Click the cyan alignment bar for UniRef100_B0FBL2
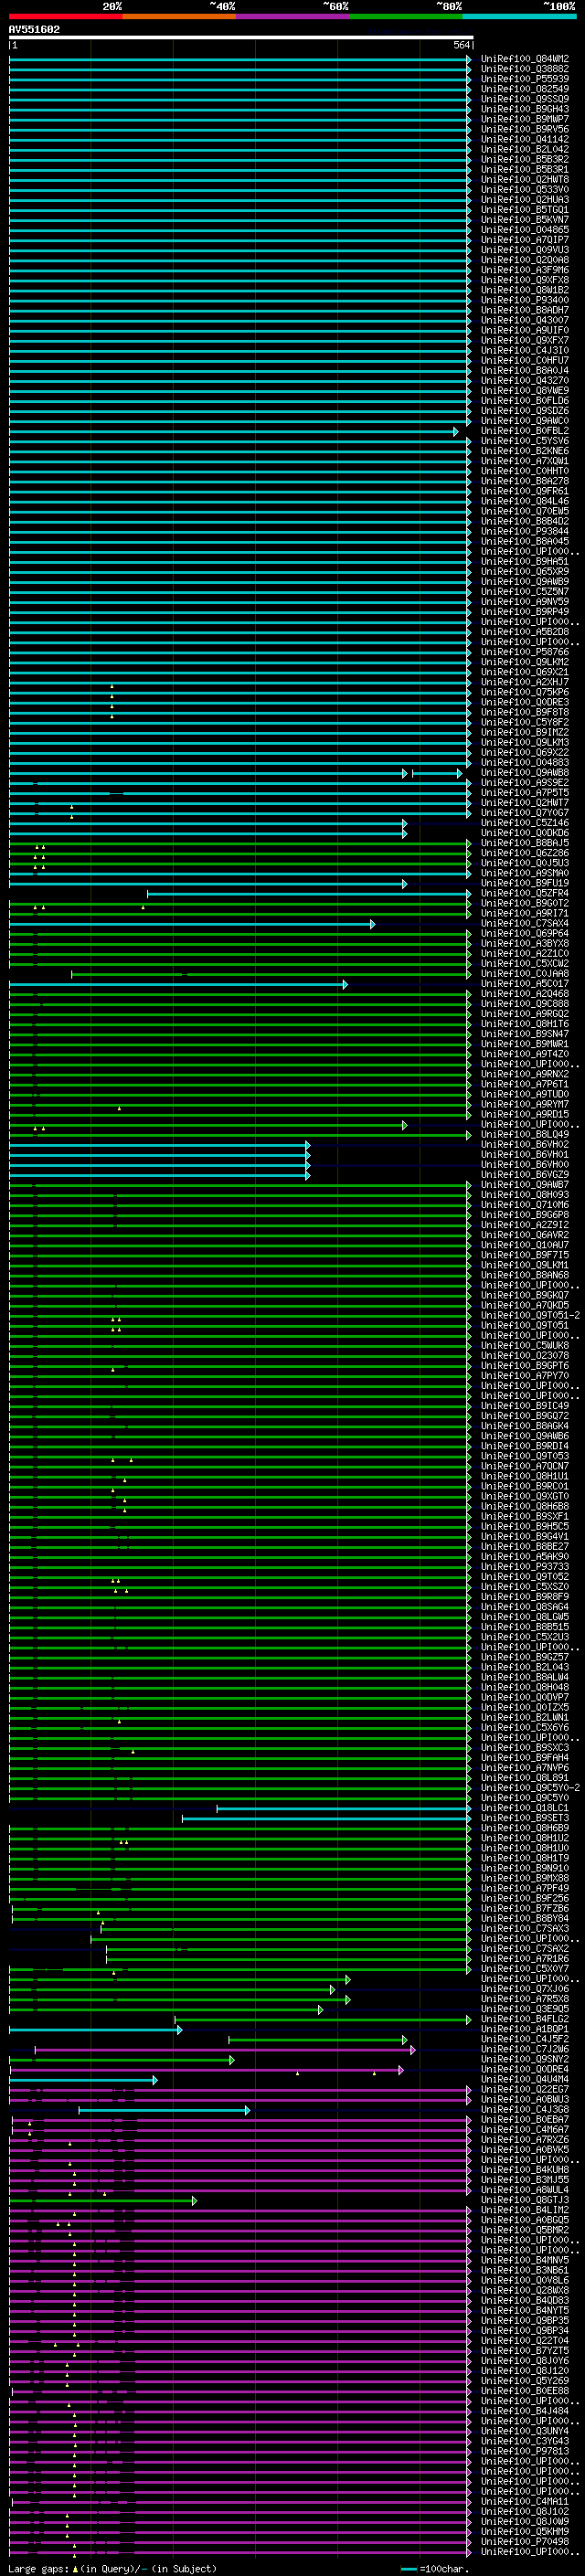The image size is (585, 2576). 234,432
